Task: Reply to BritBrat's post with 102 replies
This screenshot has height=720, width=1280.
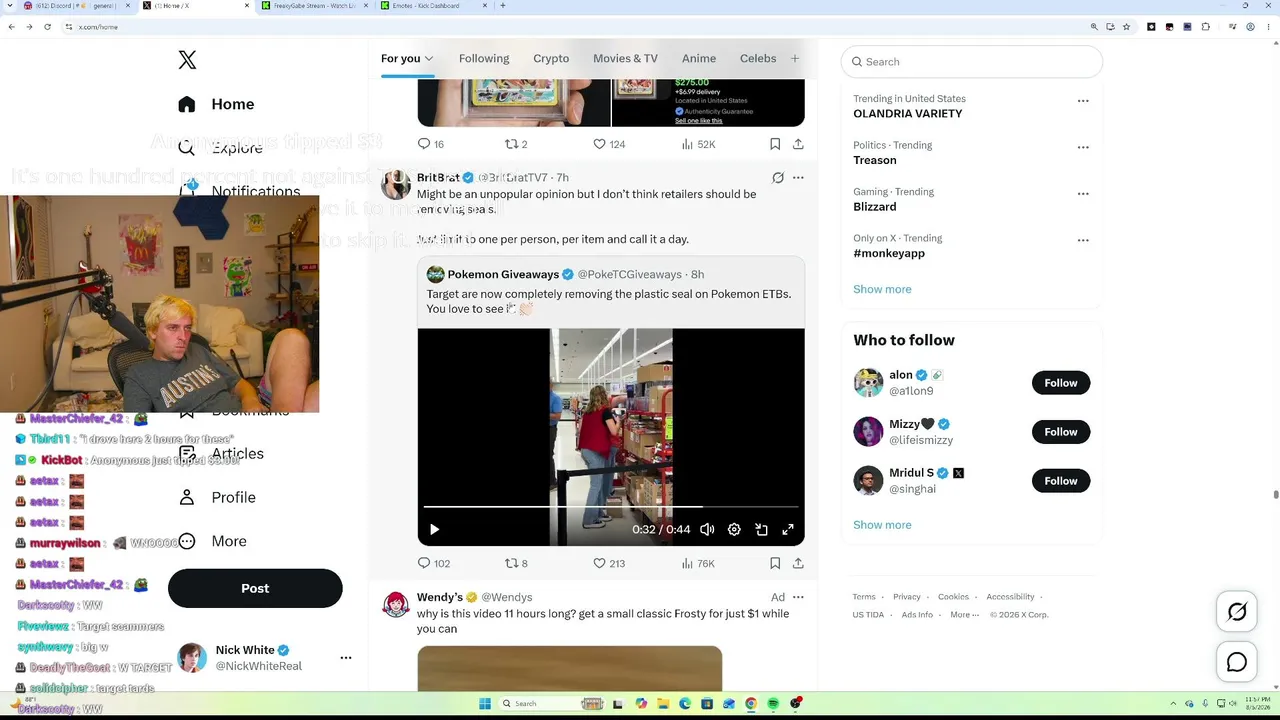Action: pos(433,563)
